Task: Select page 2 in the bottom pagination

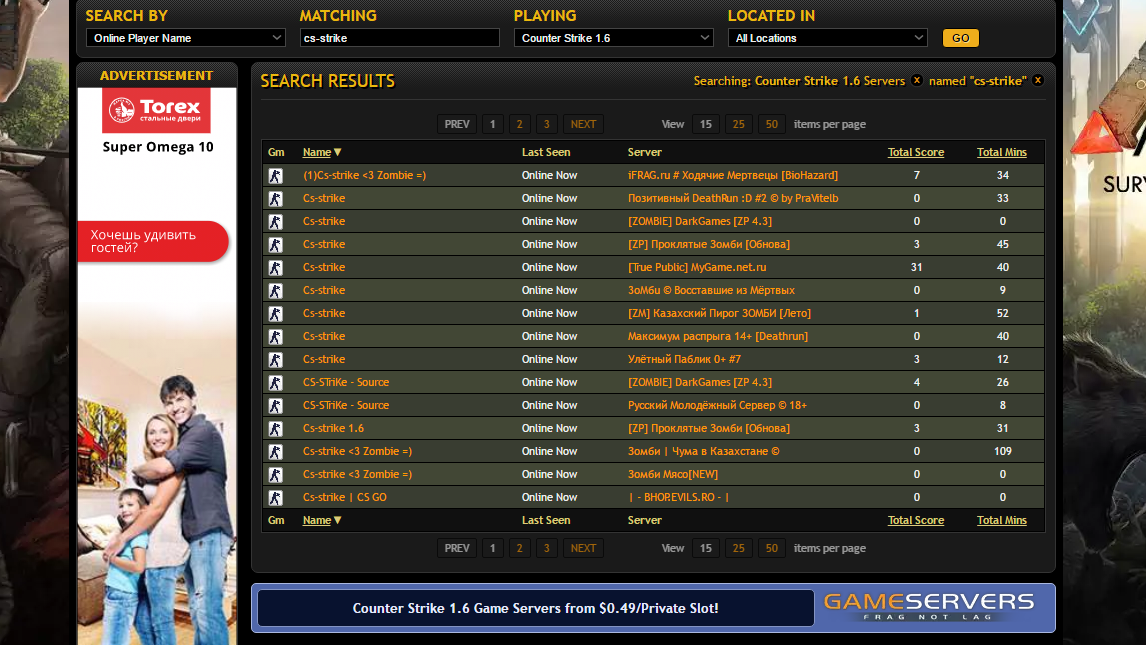Action: click(x=520, y=548)
